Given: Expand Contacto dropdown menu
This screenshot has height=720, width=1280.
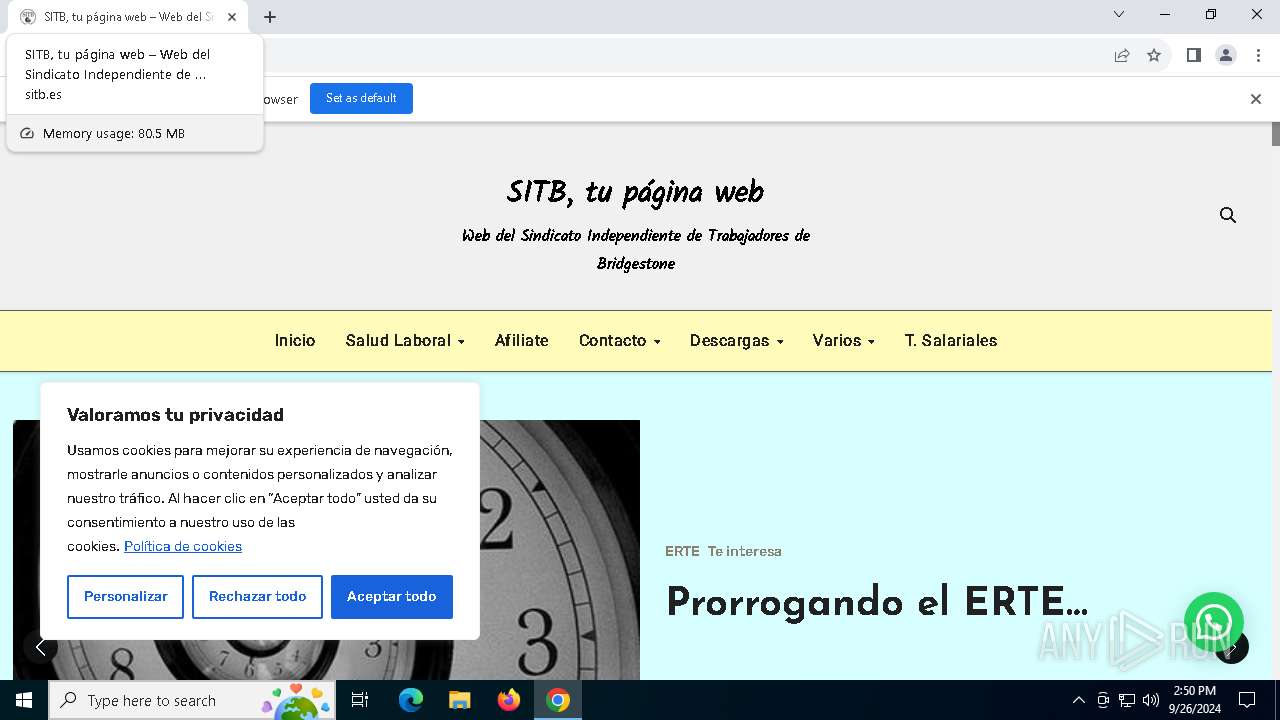Looking at the screenshot, I should (x=620, y=341).
